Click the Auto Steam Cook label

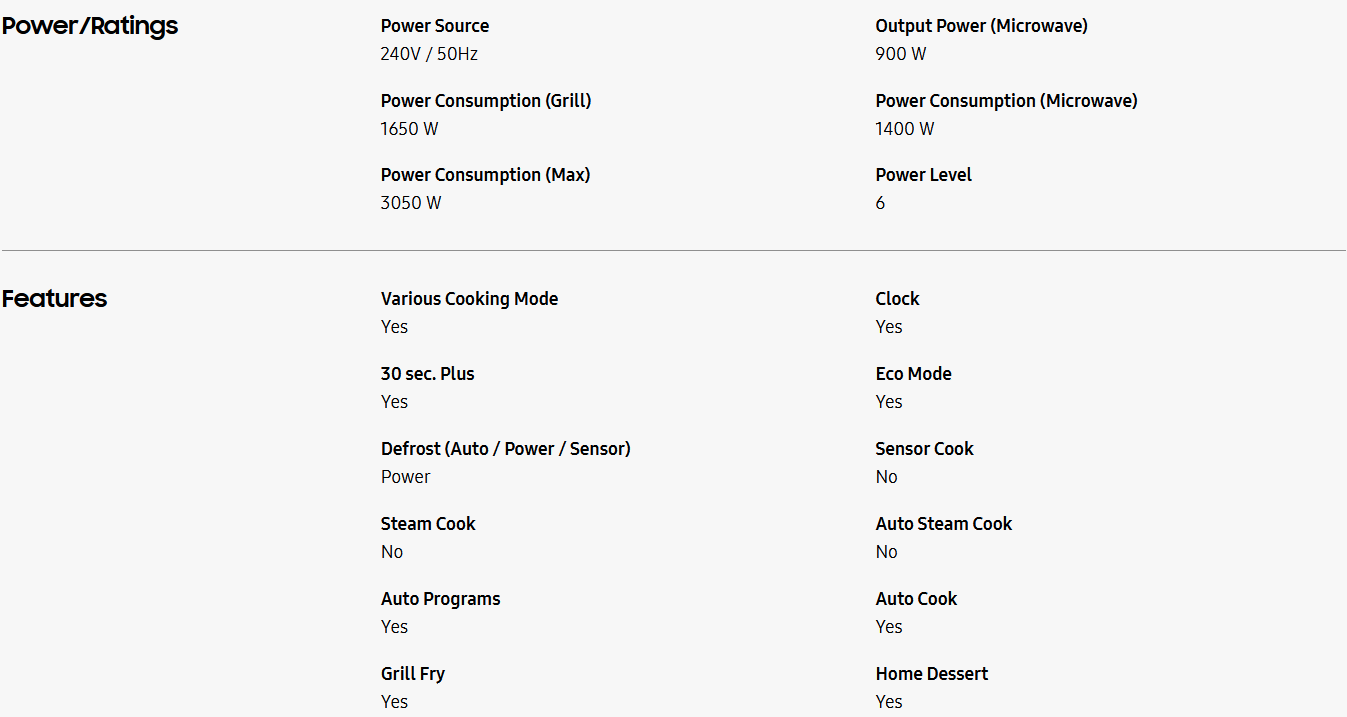pyautogui.click(x=943, y=524)
